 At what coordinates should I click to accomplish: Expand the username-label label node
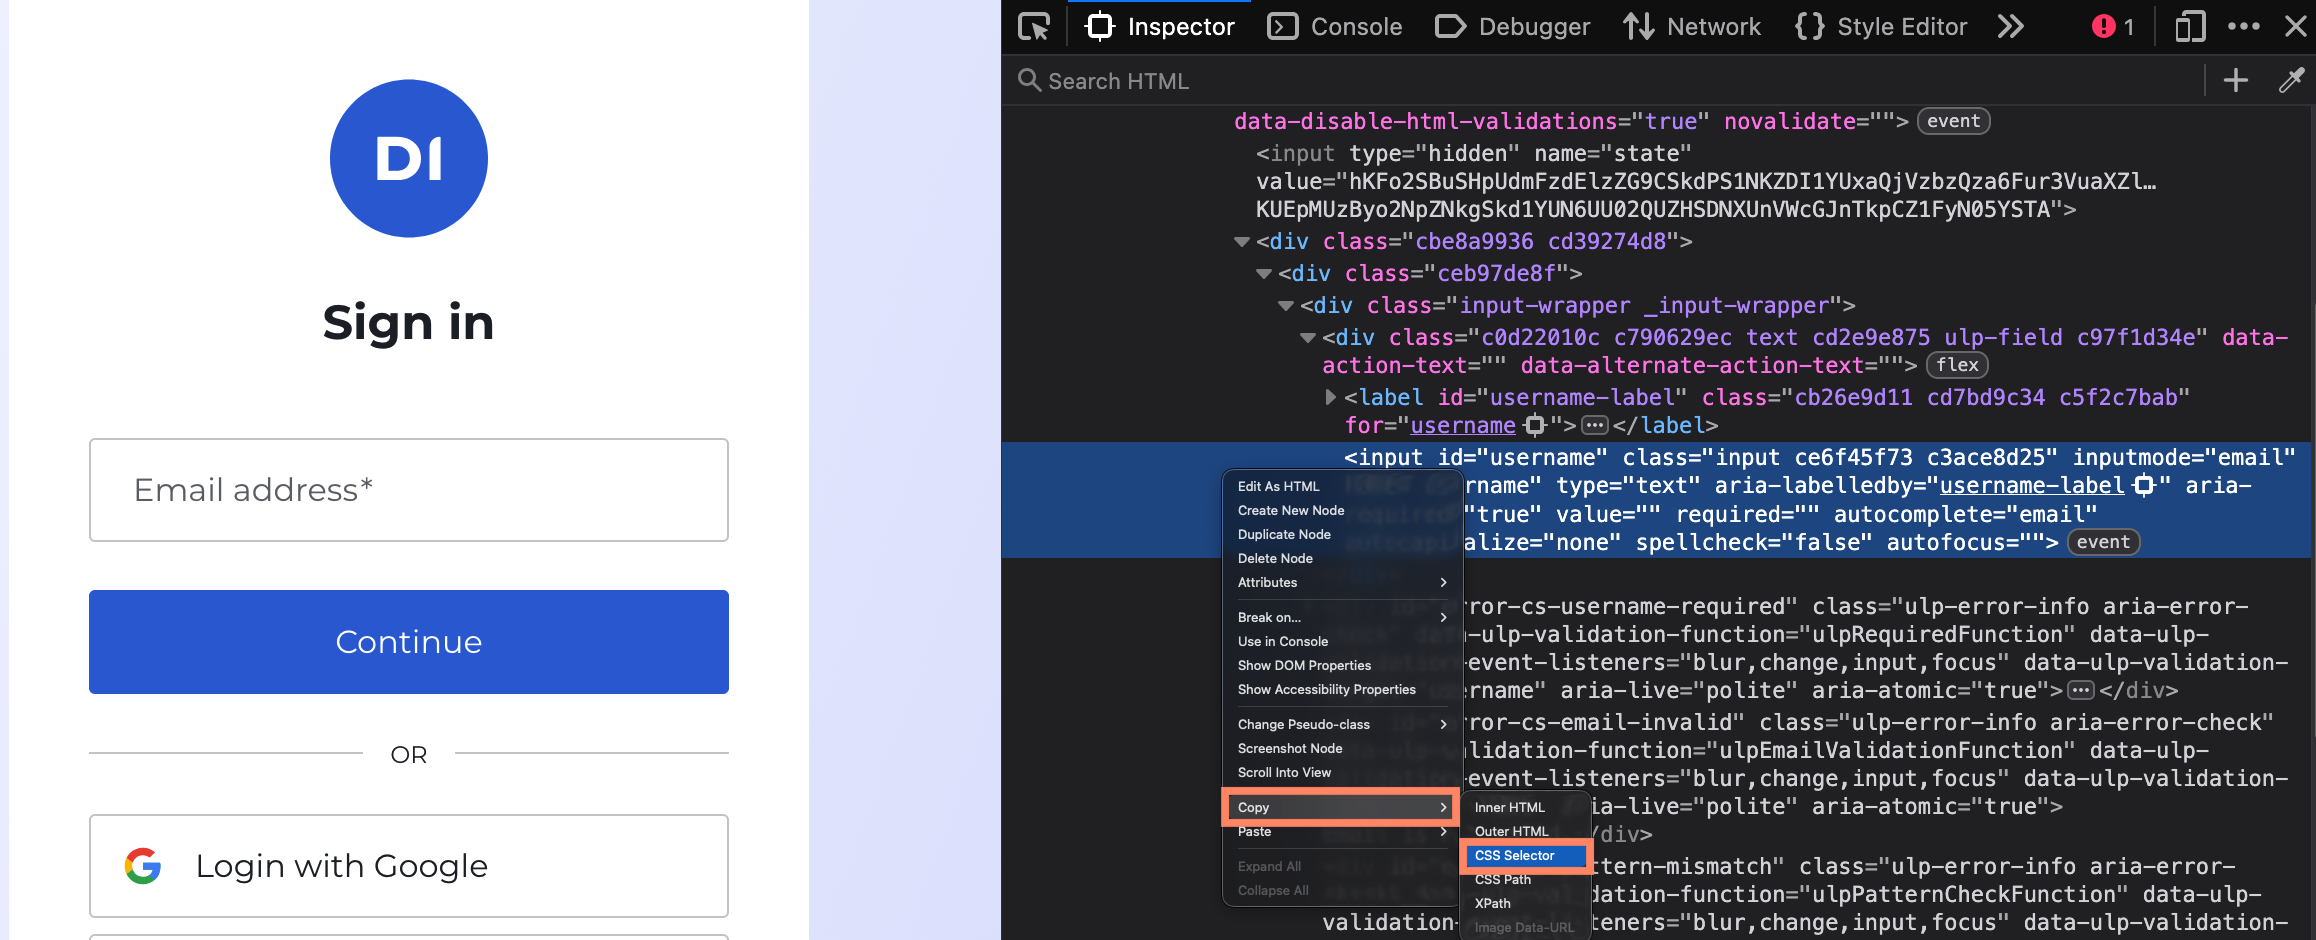click(x=1330, y=398)
